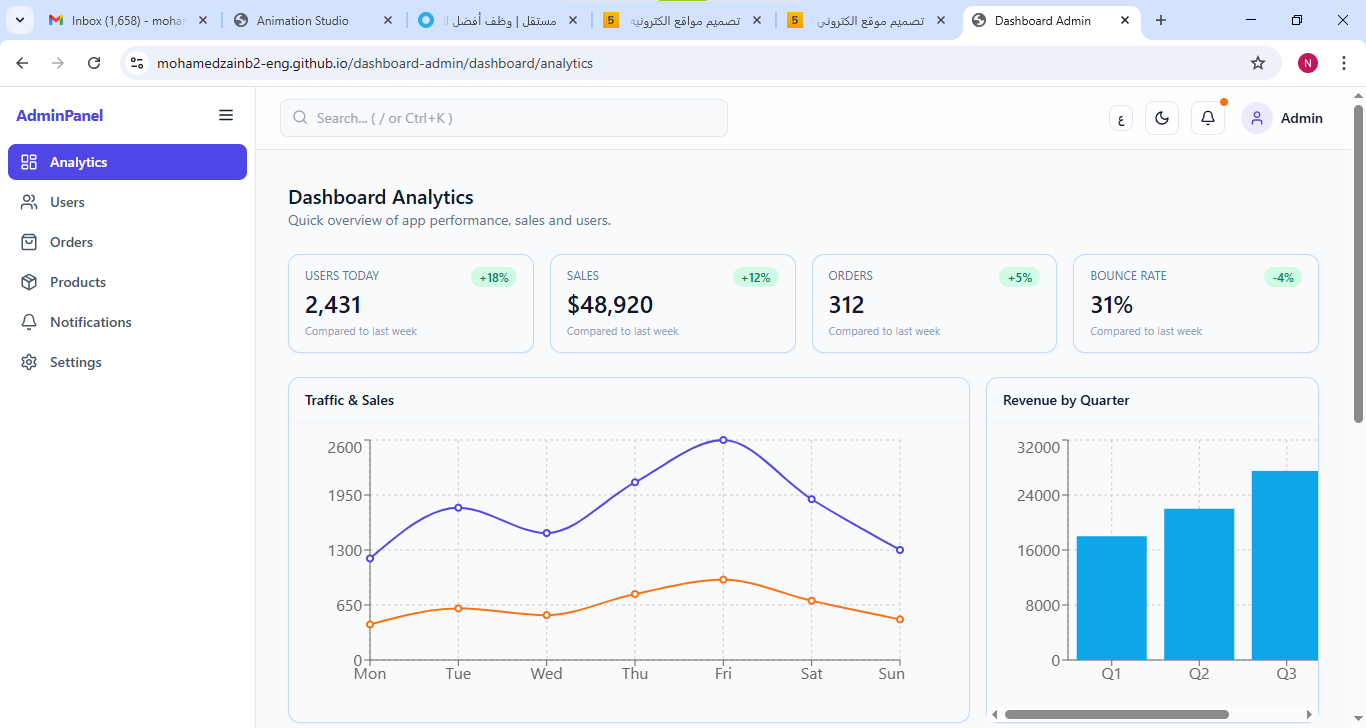Open Orders from the sidebar icon

click(29, 242)
